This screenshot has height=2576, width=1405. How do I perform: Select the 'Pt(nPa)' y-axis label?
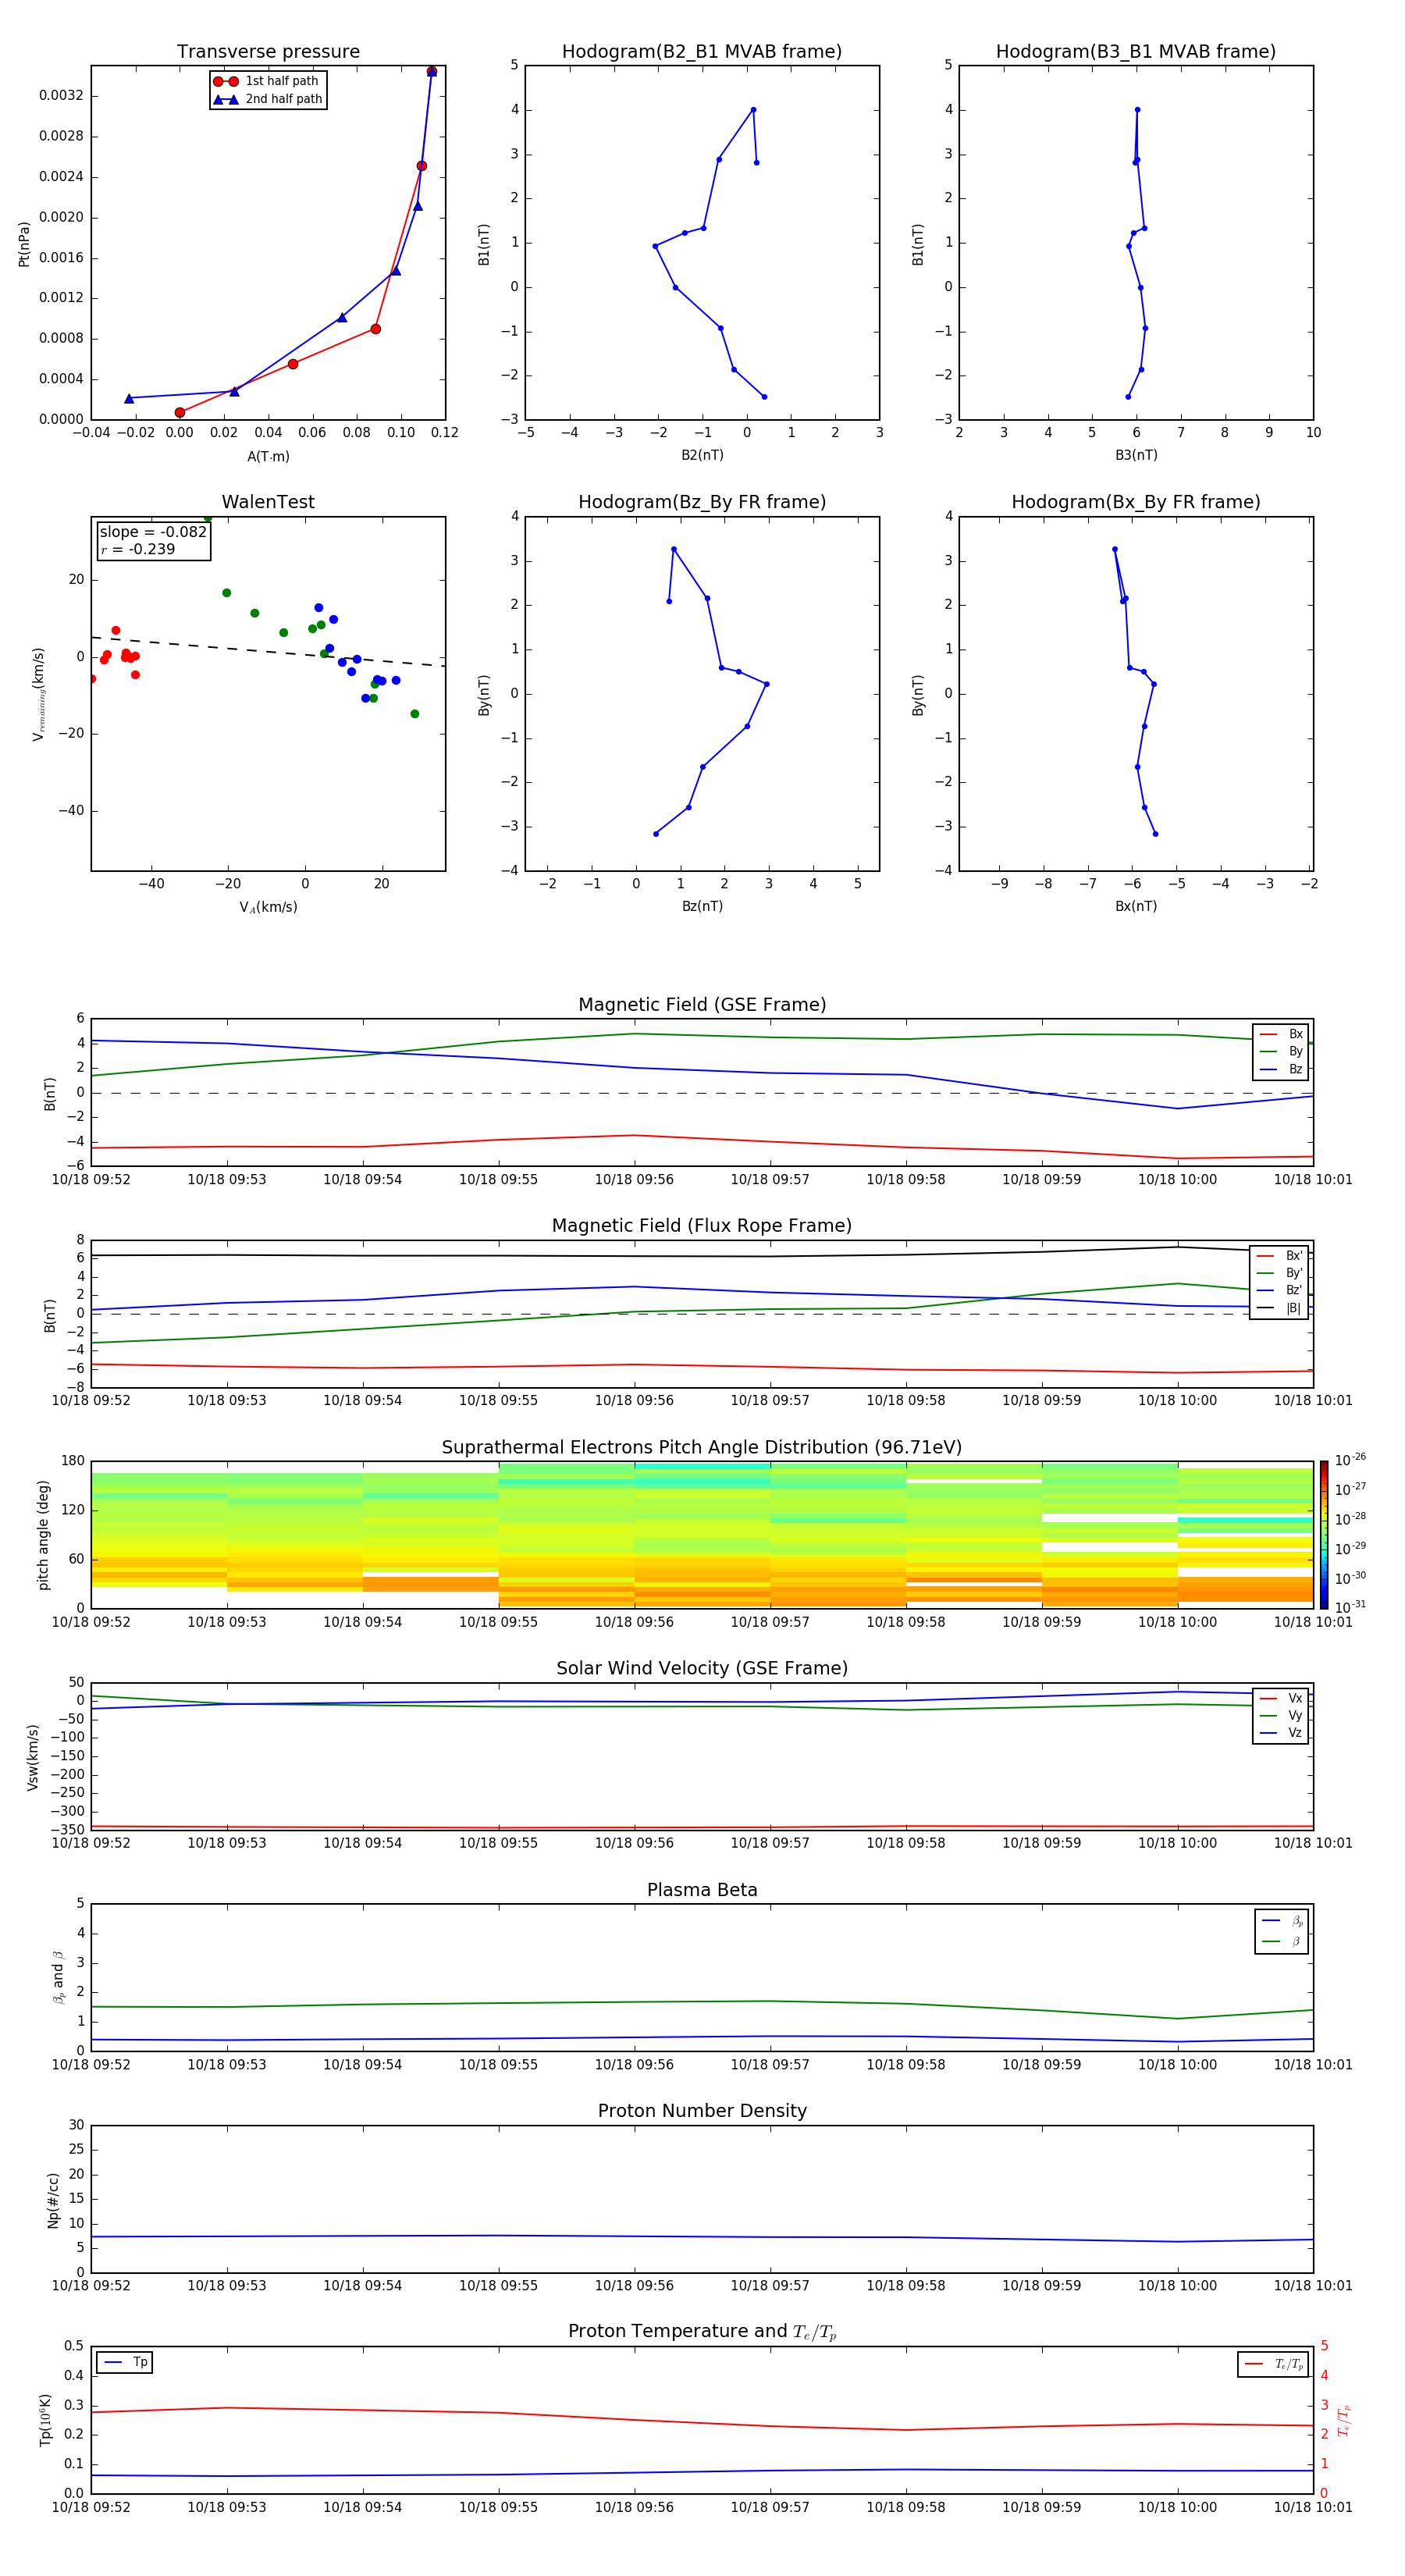point(24,244)
